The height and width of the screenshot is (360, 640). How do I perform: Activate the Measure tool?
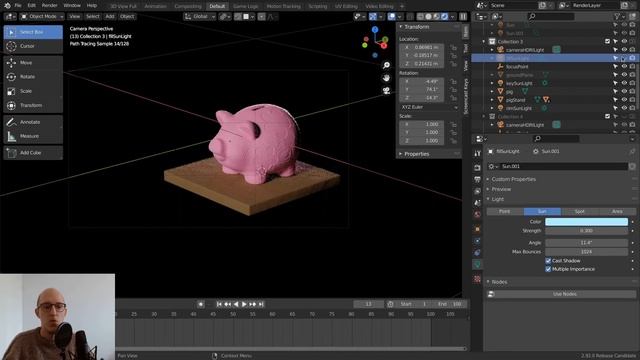click(x=33, y=136)
